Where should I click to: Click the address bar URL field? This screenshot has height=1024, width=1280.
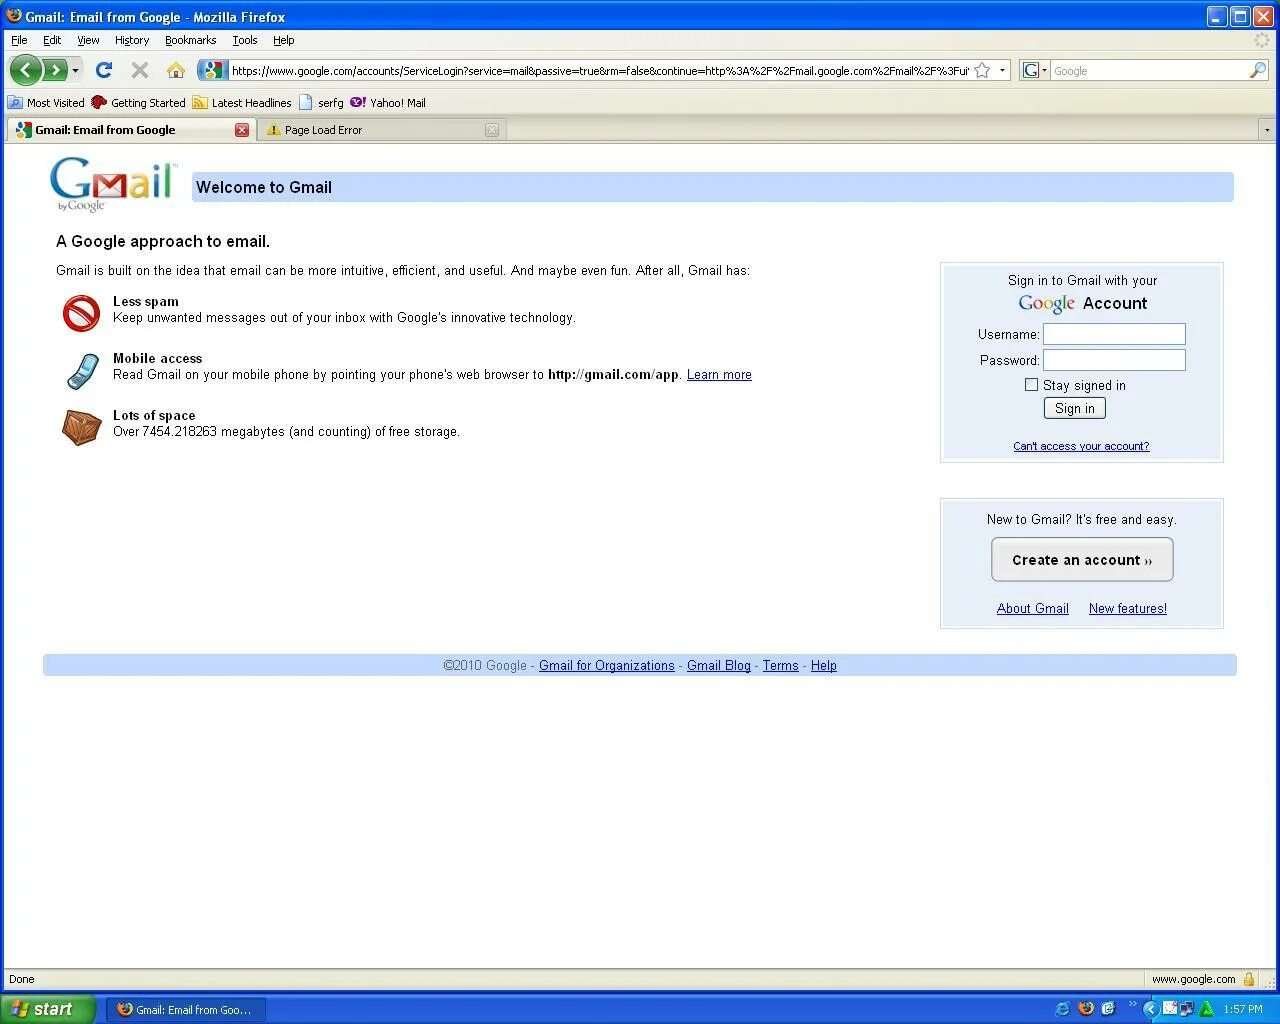coord(600,70)
